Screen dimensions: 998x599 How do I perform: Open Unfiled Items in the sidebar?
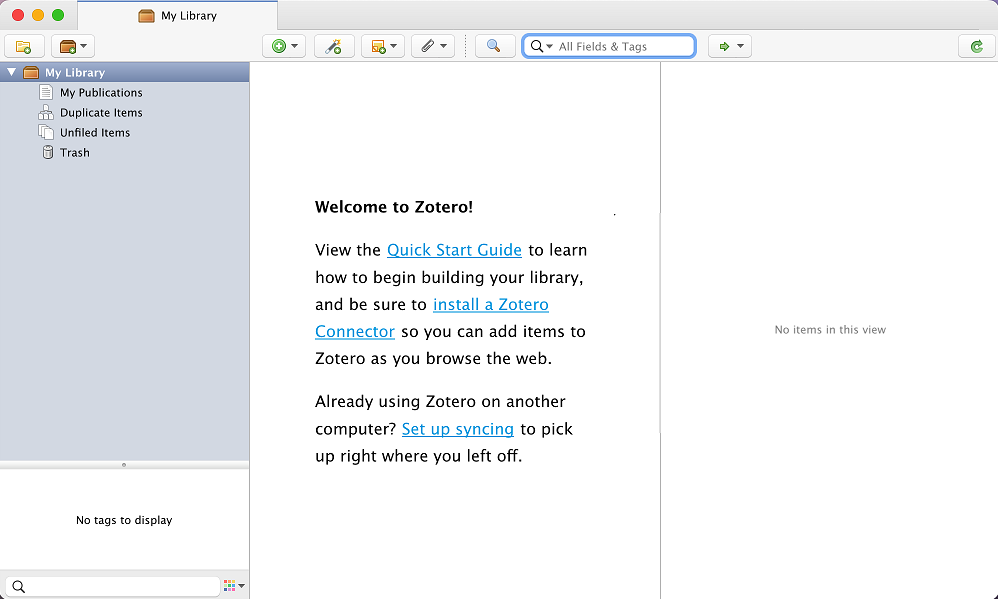[x=94, y=132]
